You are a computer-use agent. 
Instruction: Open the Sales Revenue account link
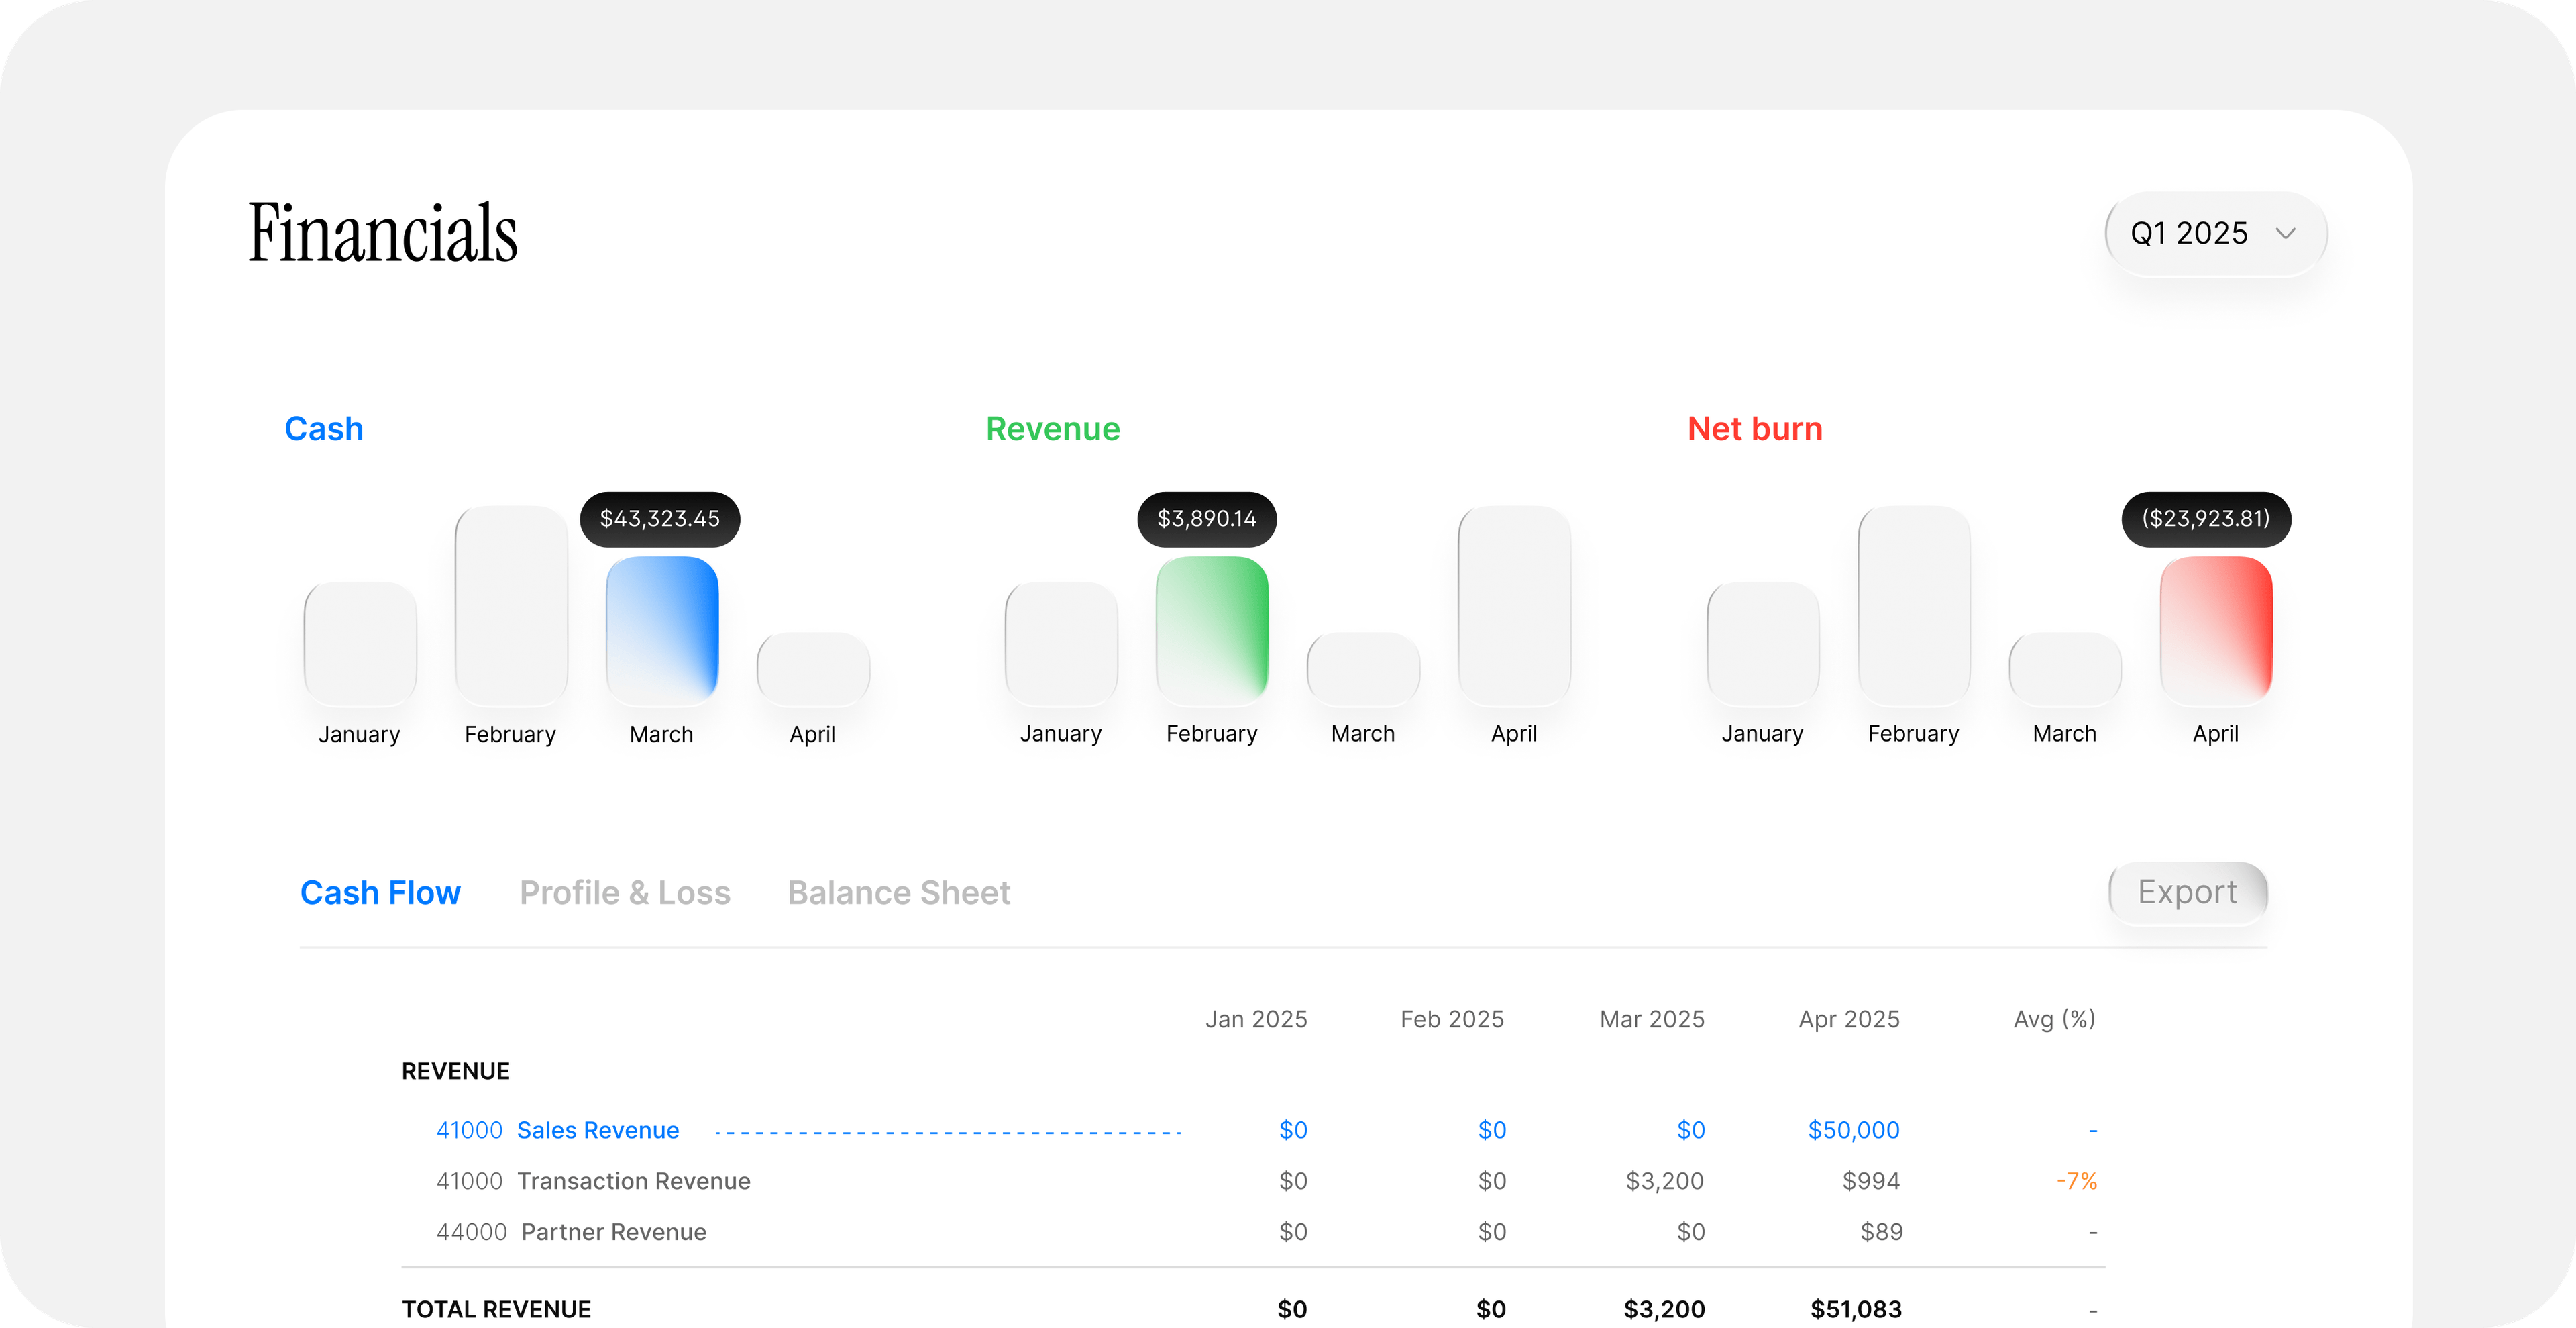597,1130
